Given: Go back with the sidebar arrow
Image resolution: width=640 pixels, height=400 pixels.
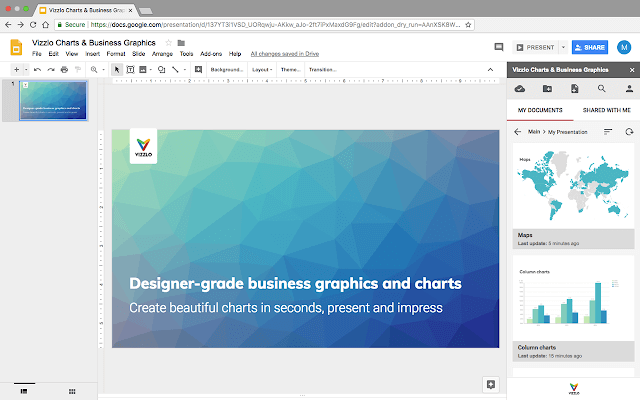Looking at the screenshot, I should pyautogui.click(x=518, y=132).
